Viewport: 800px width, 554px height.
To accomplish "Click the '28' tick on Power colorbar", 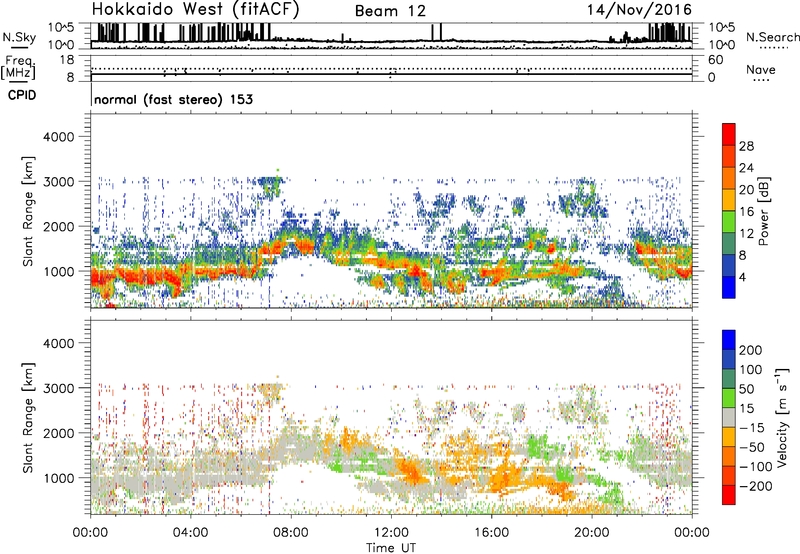I will pos(746,146).
